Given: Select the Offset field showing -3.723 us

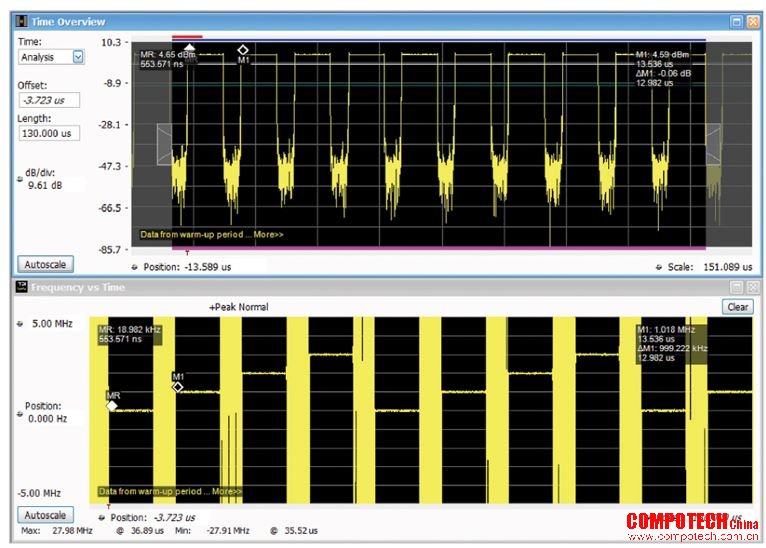Looking at the screenshot, I should pyautogui.click(x=49, y=100).
